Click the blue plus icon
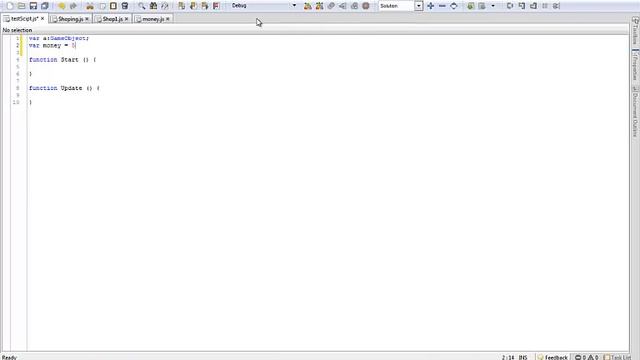This screenshot has width=640, height=360. click(x=430, y=6)
